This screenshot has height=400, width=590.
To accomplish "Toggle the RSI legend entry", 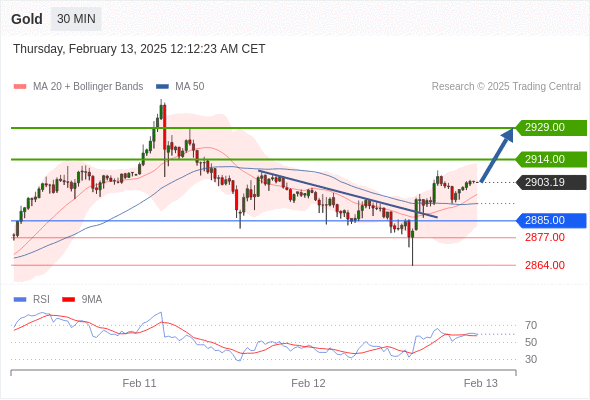I will (x=32, y=300).
